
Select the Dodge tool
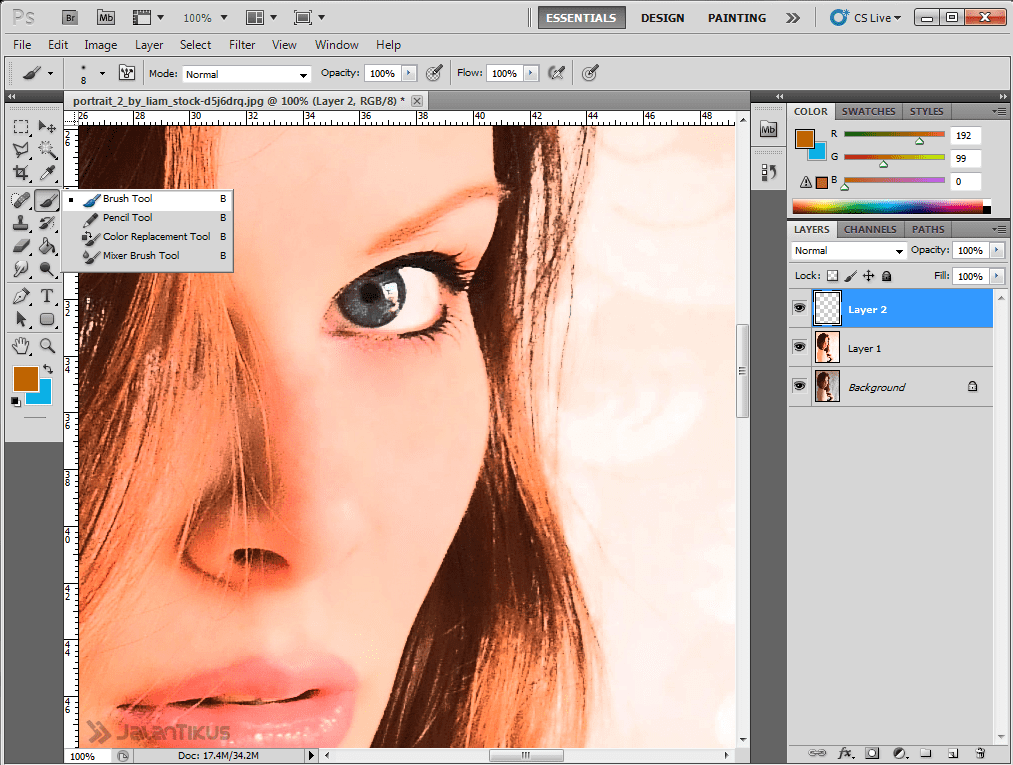pyautogui.click(x=47, y=268)
